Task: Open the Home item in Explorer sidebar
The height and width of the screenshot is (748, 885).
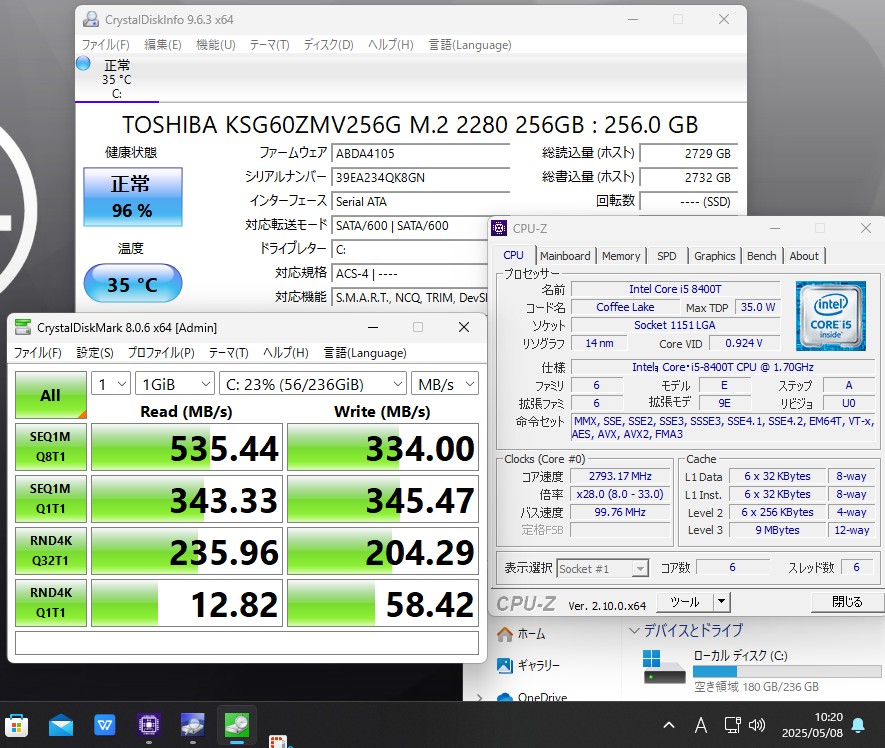Action: pos(521,634)
